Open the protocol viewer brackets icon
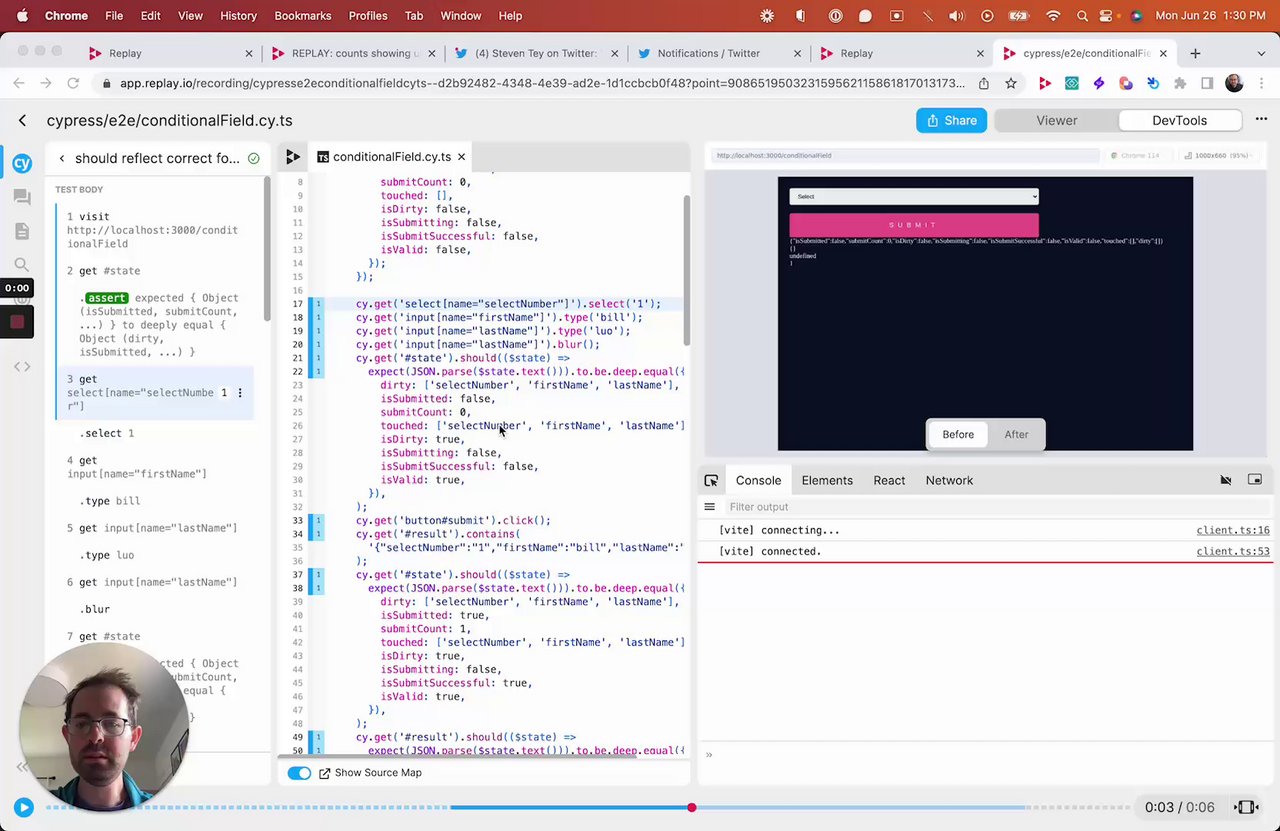The image size is (1280, 831). (22, 366)
